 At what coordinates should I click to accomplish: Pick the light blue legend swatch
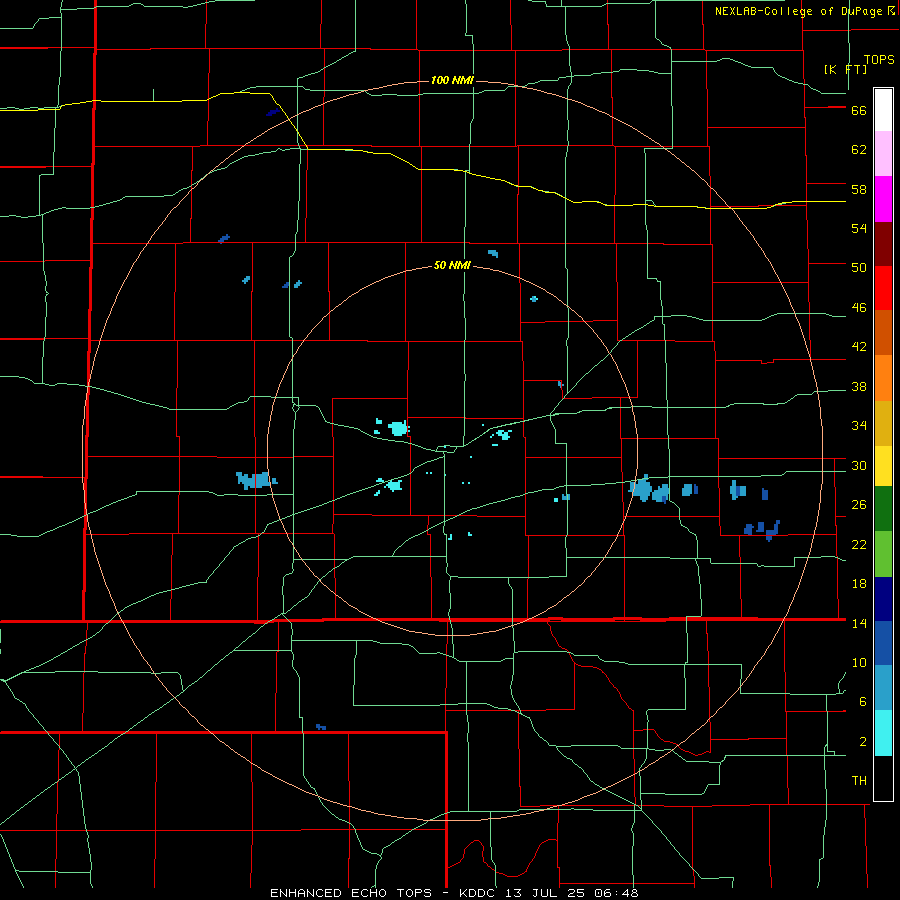click(883, 688)
